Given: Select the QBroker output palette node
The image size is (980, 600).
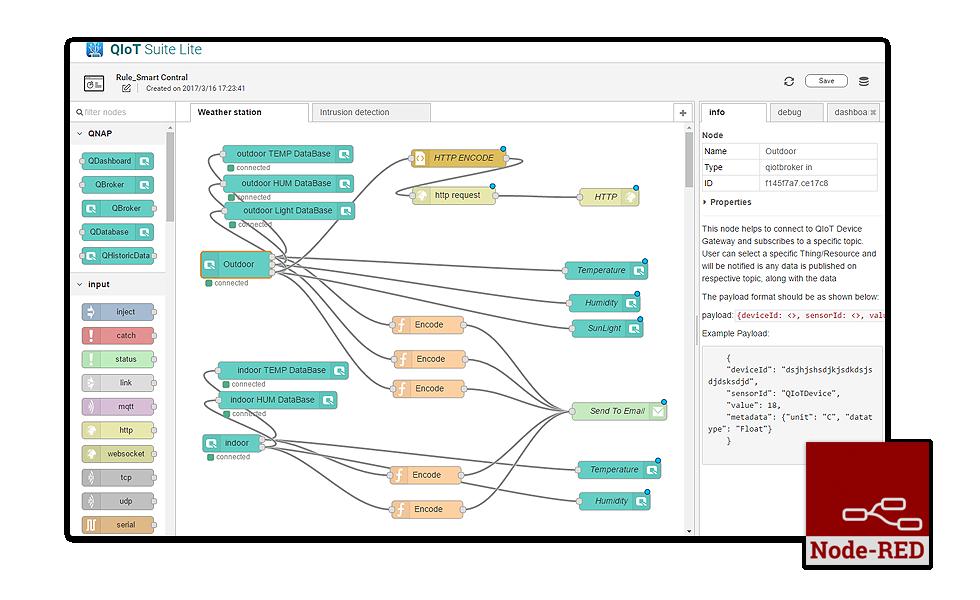Looking at the screenshot, I should (x=117, y=185).
